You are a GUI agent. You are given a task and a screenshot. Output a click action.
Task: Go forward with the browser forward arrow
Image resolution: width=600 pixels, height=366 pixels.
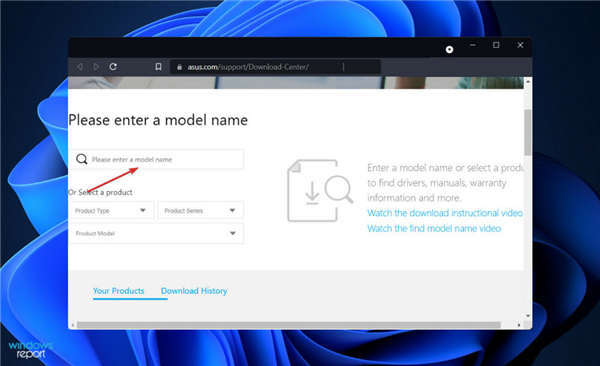pyautogui.click(x=96, y=67)
